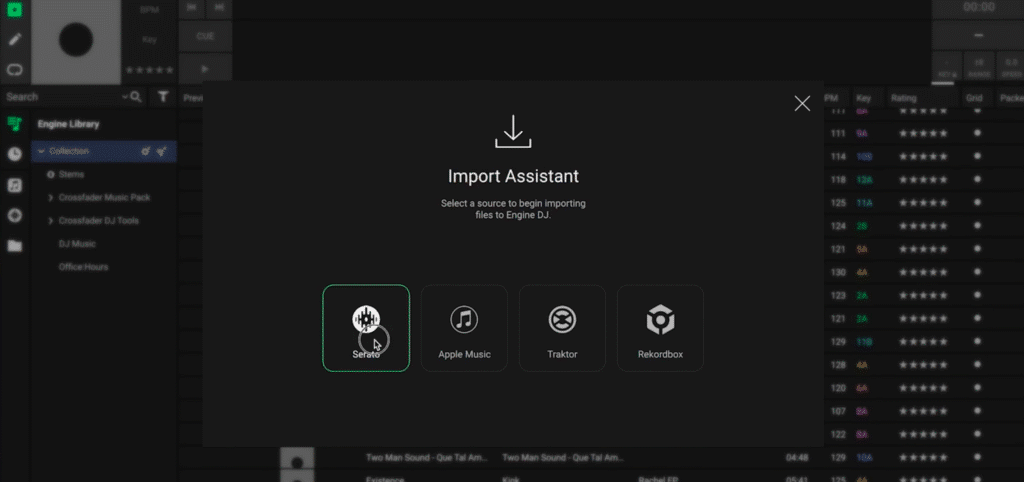Screen dimensions: 1024x482
Task: Click the dash button below time display
Action: click(x=978, y=35)
